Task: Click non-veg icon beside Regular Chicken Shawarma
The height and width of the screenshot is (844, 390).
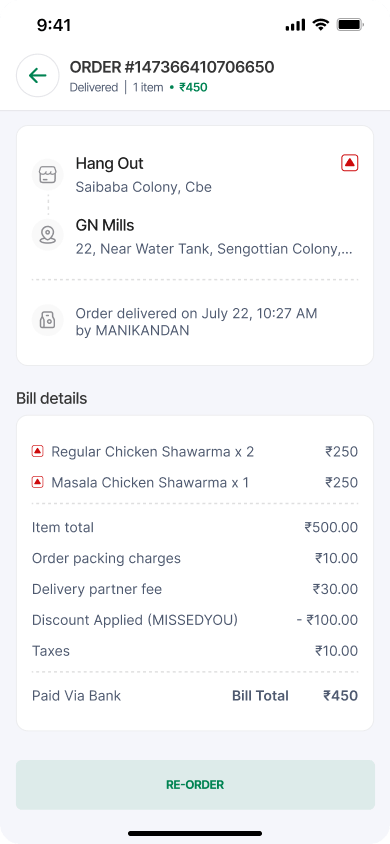Action: (38, 452)
